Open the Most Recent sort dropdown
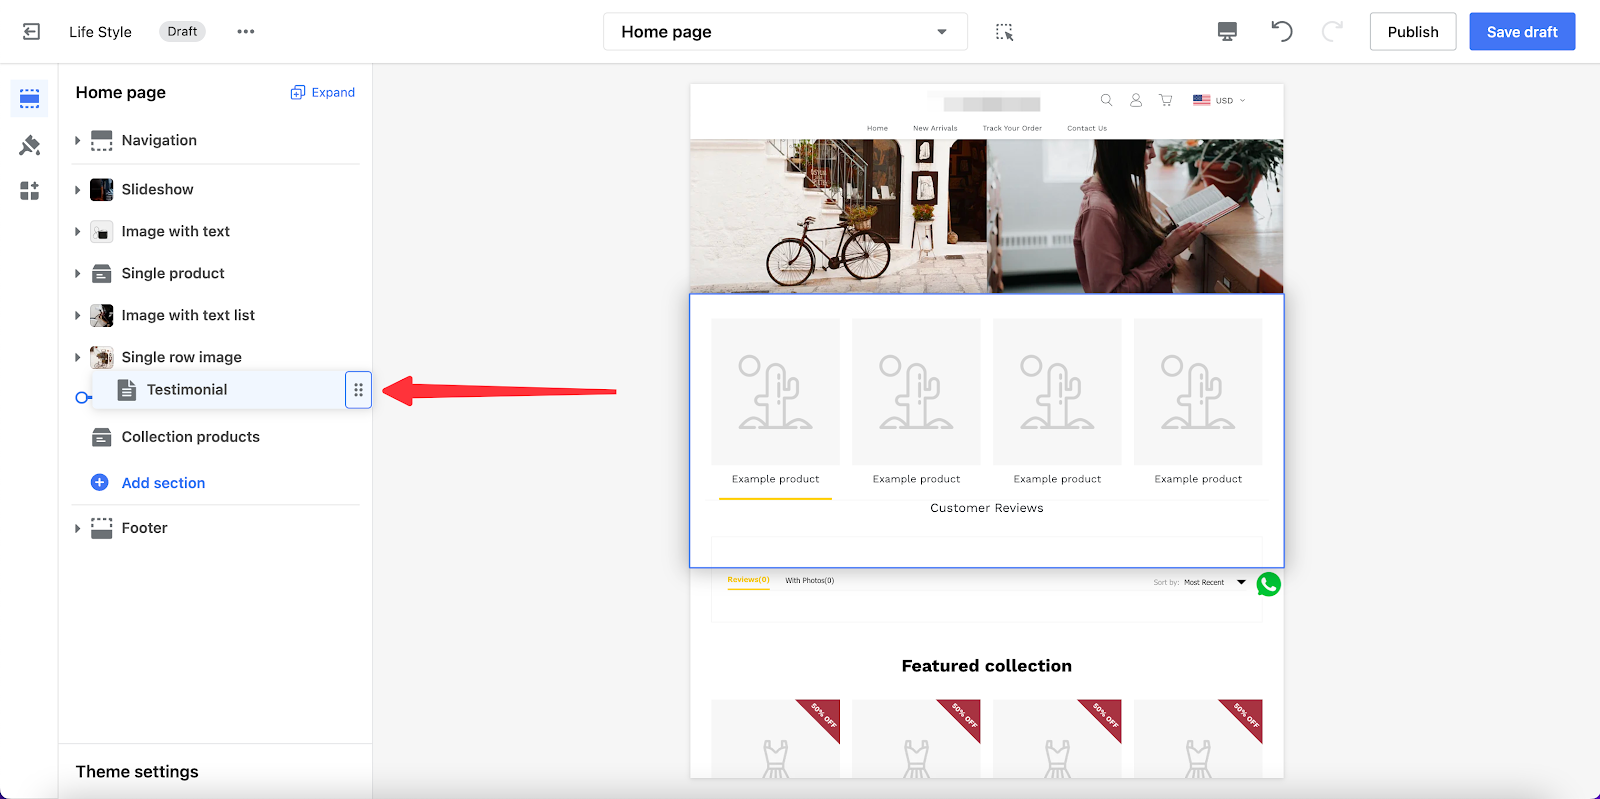Image resolution: width=1600 pixels, height=799 pixels. 1214,582
